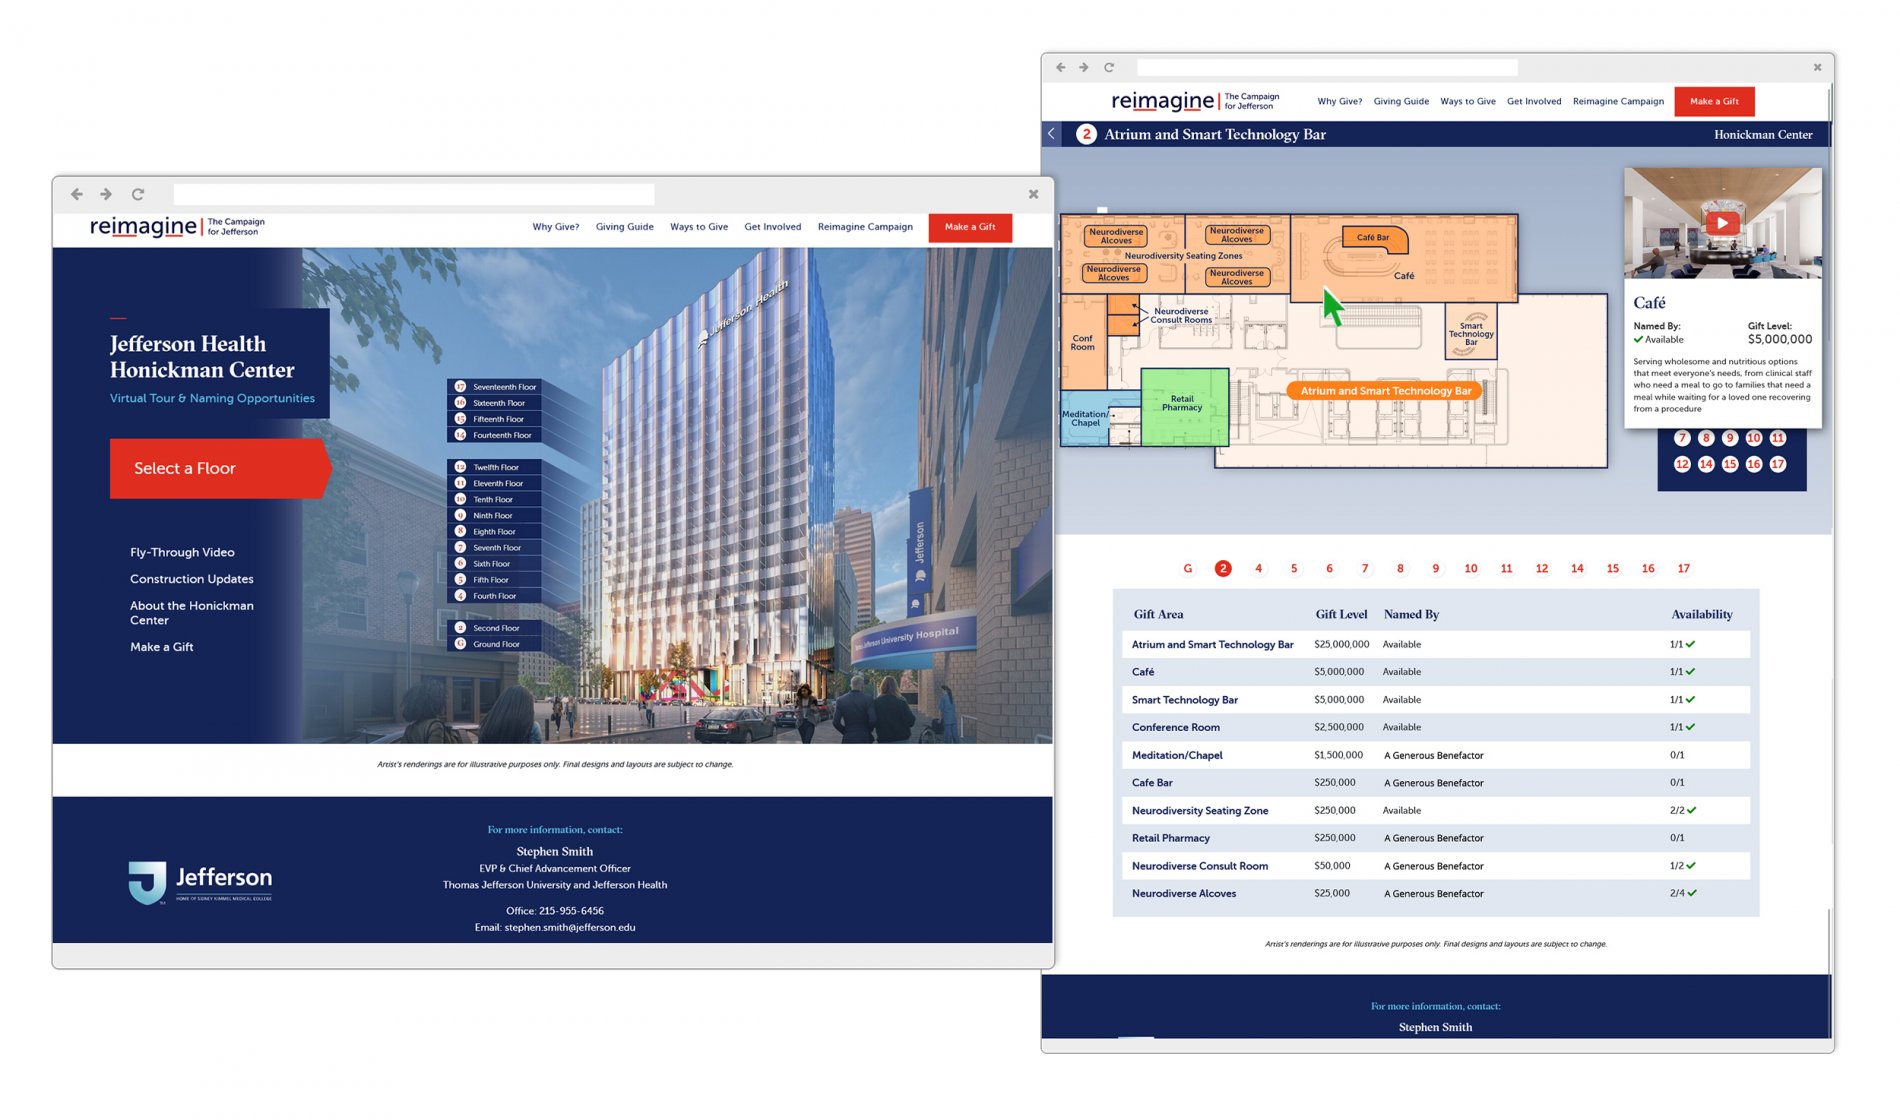
Task: Click Smart Technology Bar gift area row
Action: point(1436,700)
